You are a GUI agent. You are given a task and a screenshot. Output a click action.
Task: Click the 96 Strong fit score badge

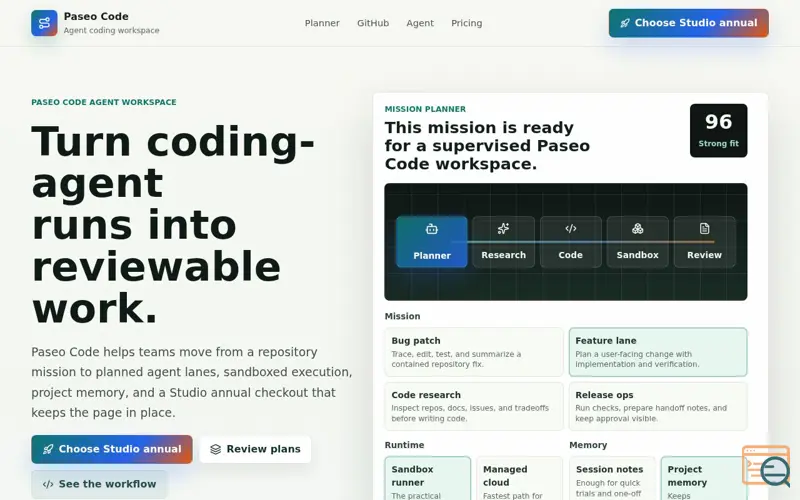[718, 131]
